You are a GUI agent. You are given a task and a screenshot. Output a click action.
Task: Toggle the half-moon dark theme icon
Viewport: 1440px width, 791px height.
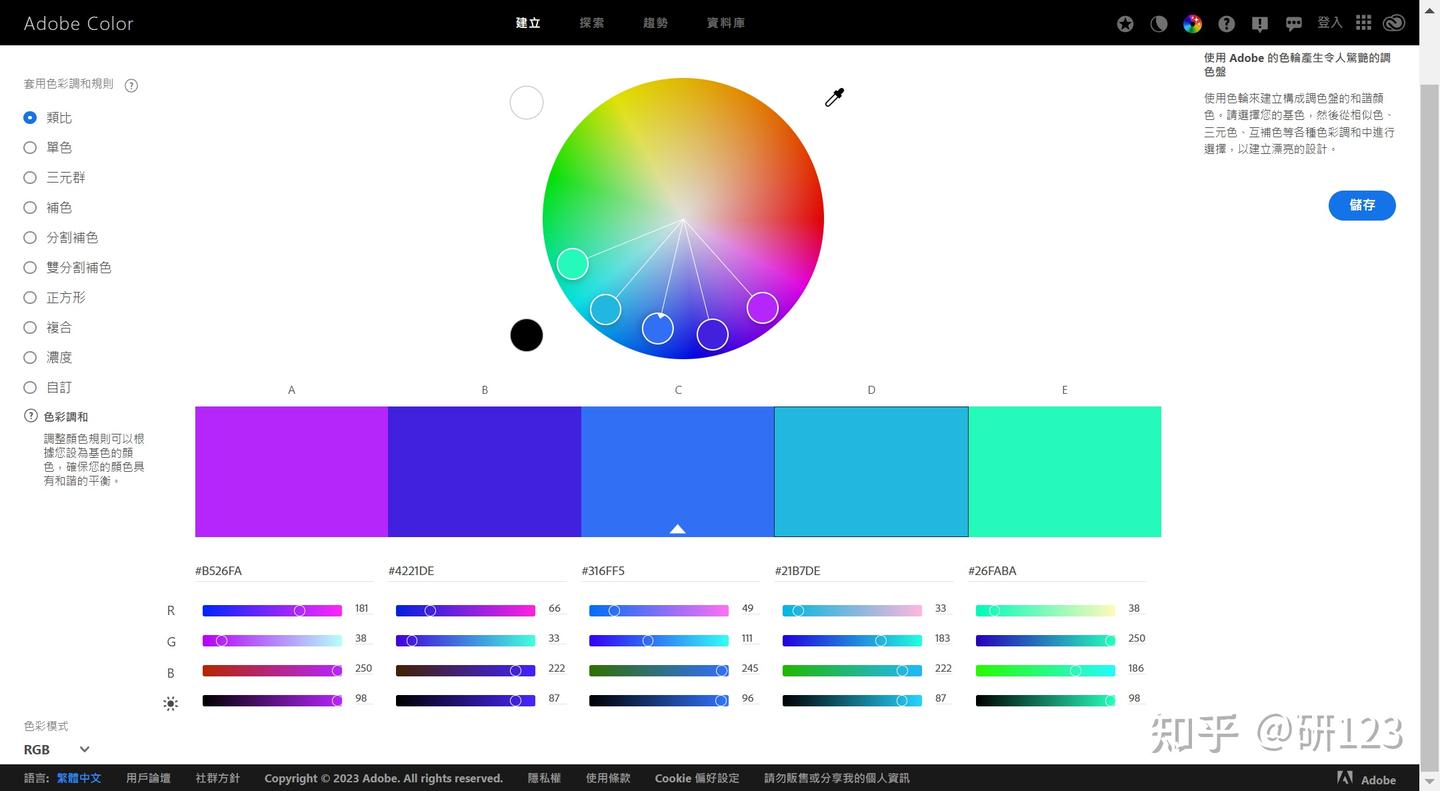click(x=1159, y=24)
